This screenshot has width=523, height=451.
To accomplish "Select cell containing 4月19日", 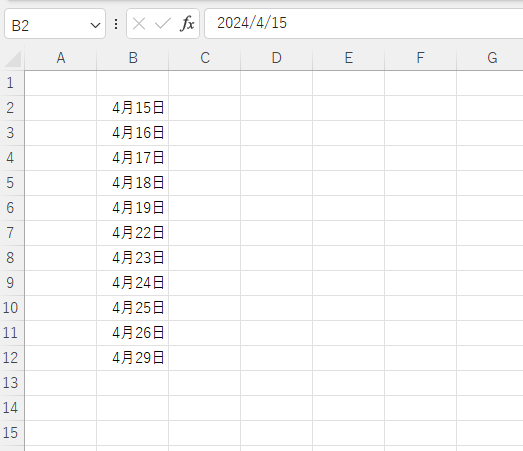I will coord(133,208).
